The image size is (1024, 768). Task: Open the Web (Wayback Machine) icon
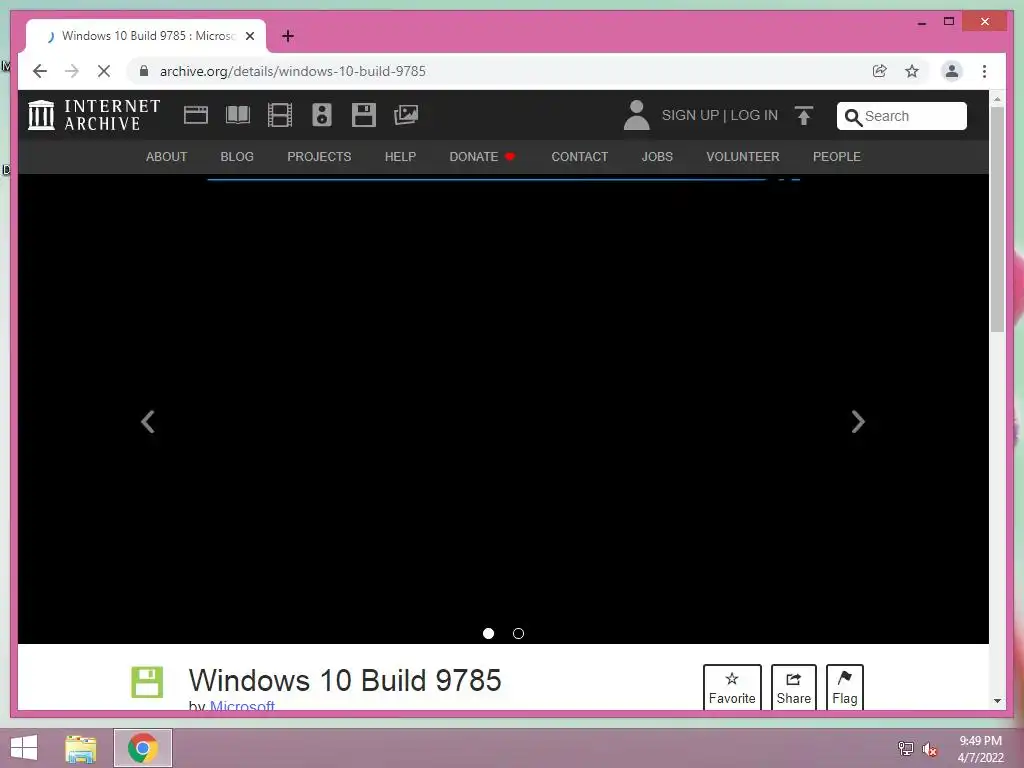pyautogui.click(x=195, y=116)
